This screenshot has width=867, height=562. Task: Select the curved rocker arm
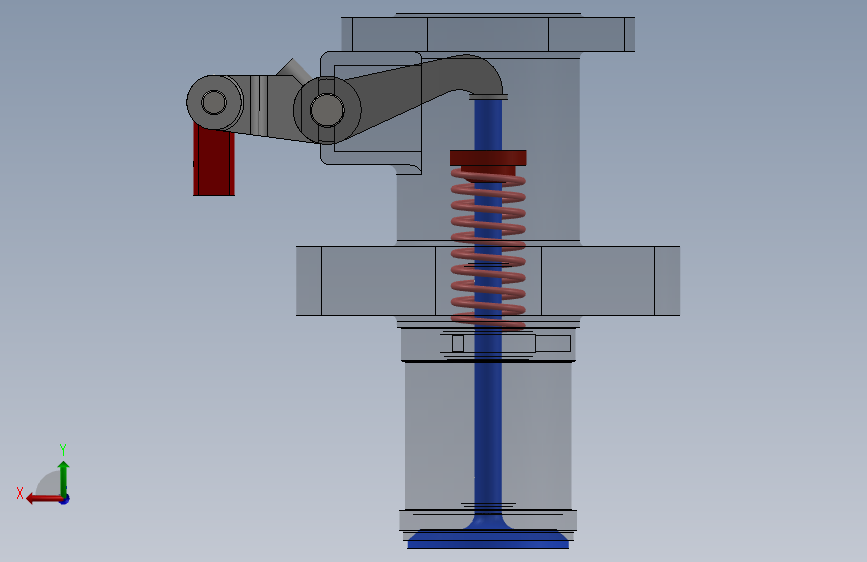pyautogui.click(x=426, y=86)
